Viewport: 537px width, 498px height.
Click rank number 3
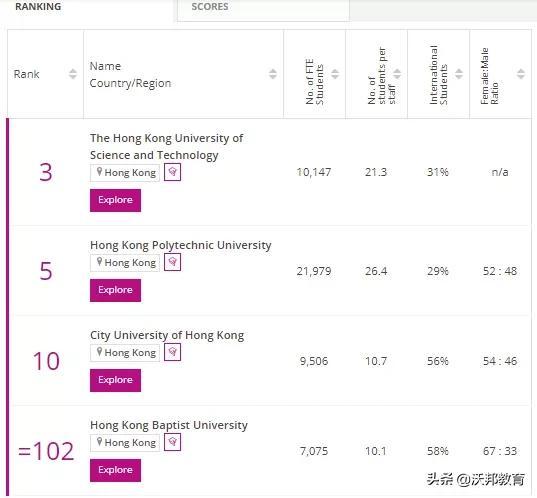(x=46, y=172)
